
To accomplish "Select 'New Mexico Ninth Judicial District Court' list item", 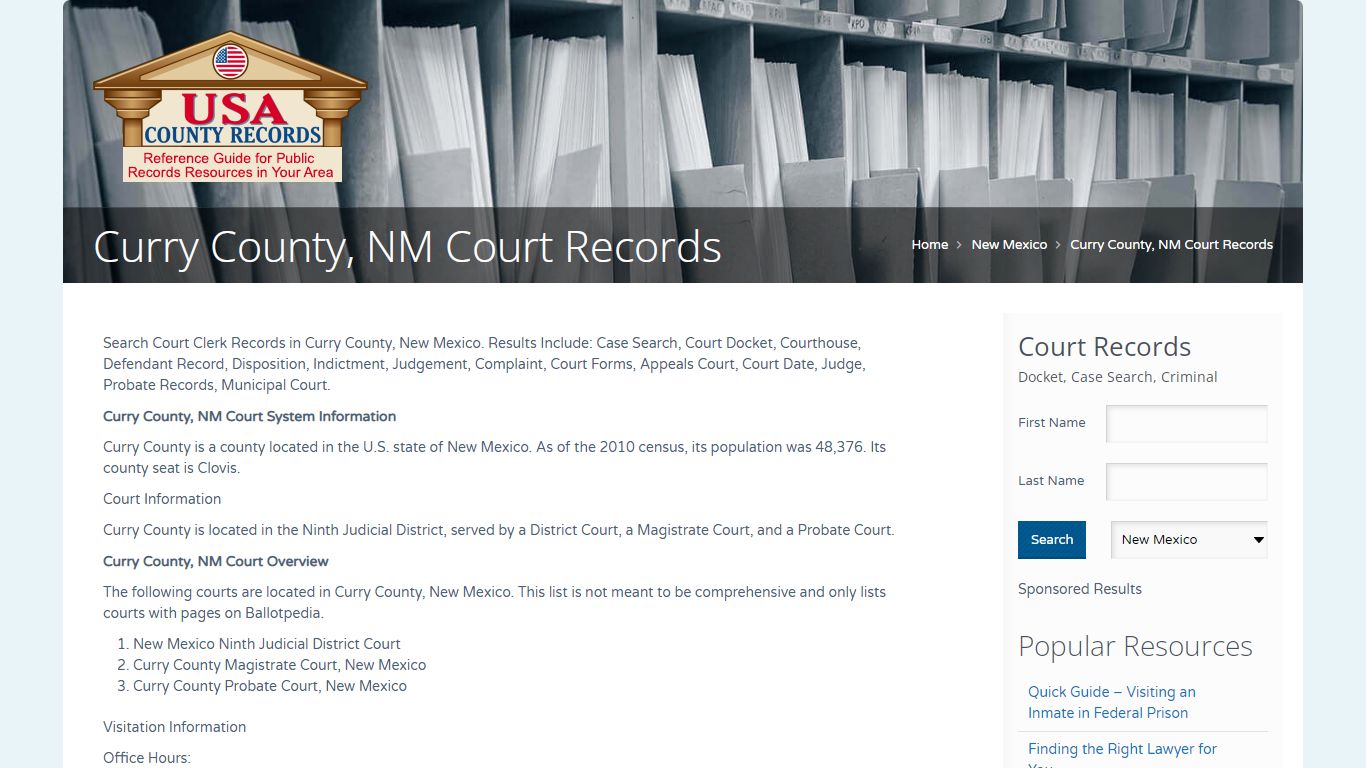I will (267, 644).
